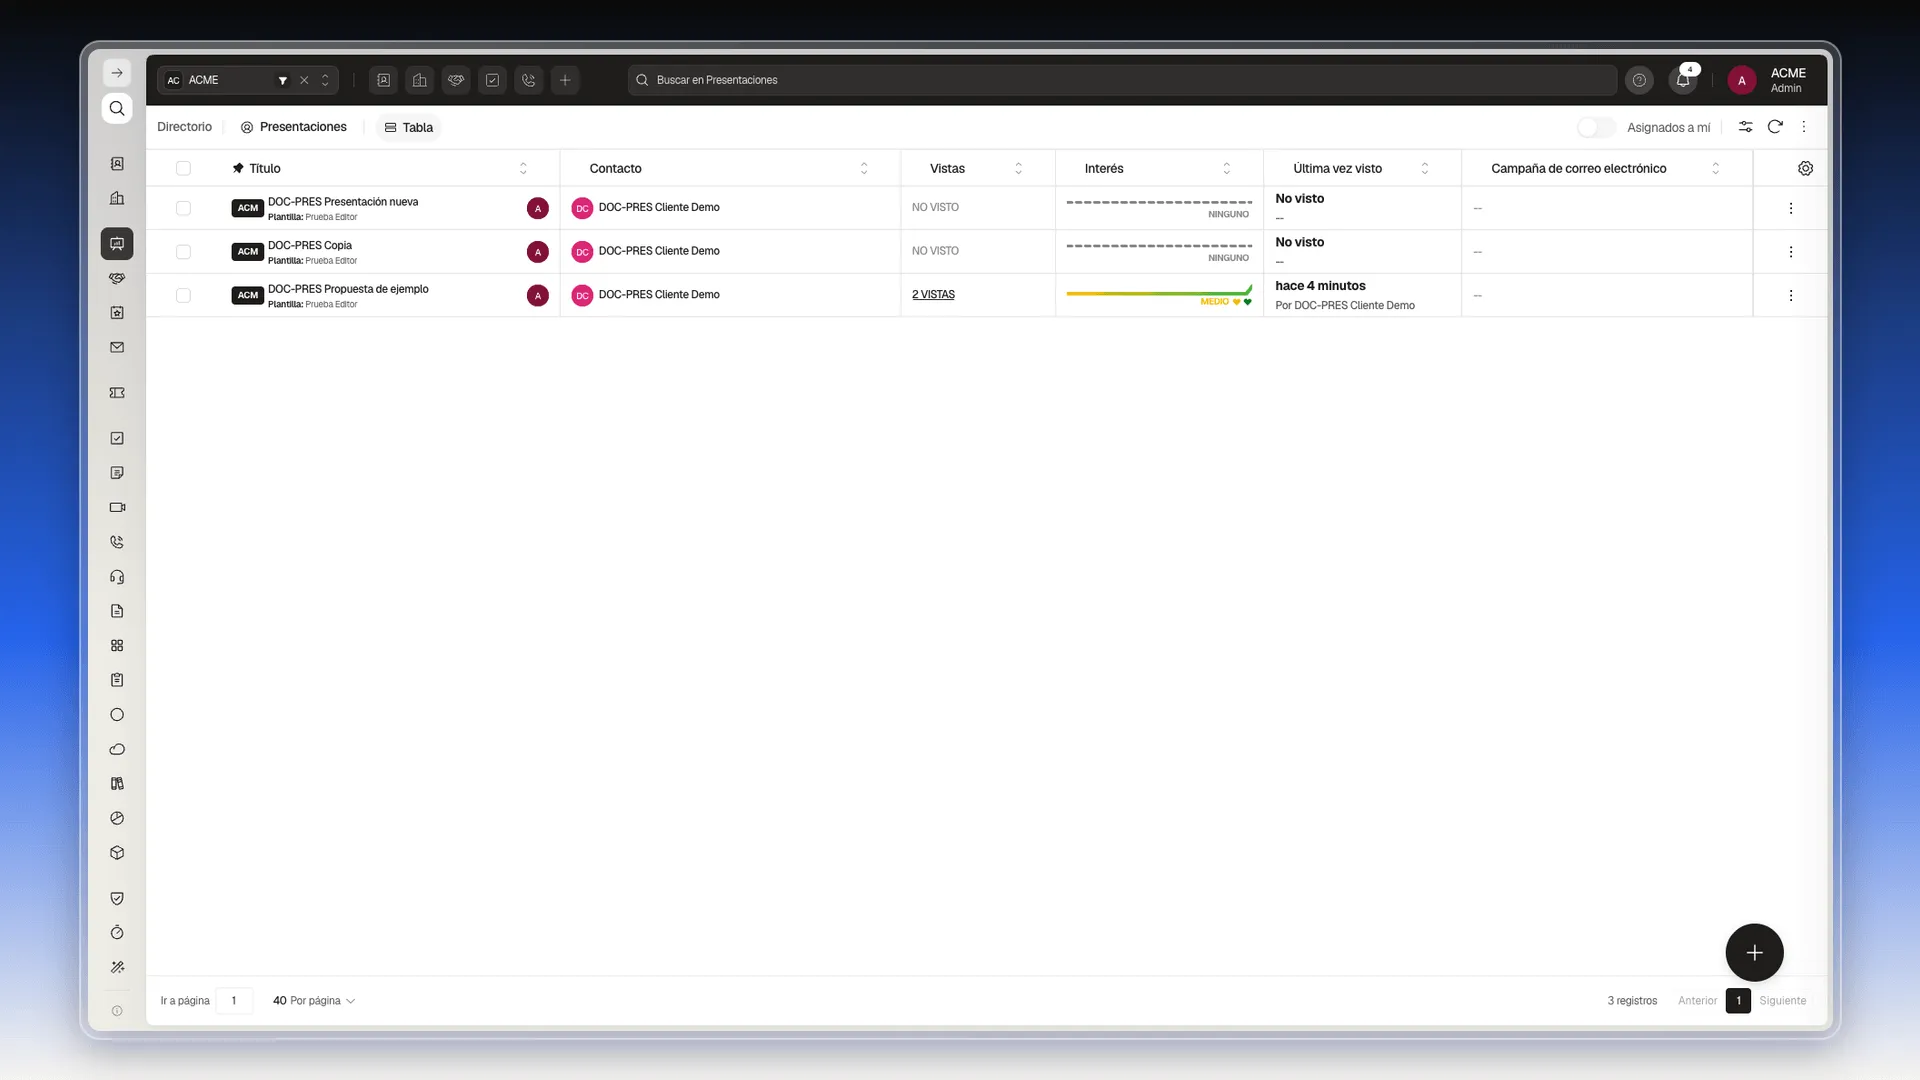The image size is (1920, 1080).
Task: Click the help question mark icon
Action: [1639, 80]
